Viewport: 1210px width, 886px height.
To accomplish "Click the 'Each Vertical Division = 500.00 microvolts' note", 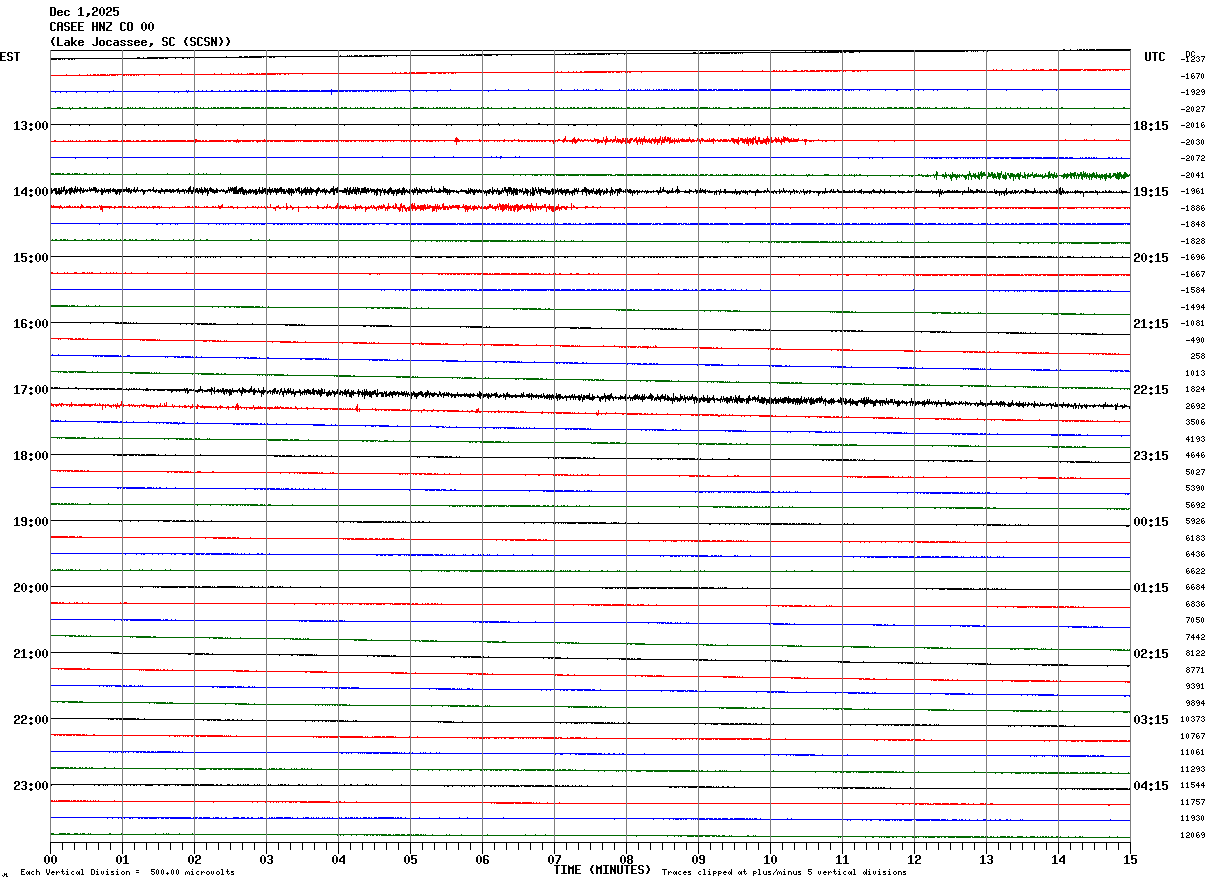I will (x=127, y=873).
